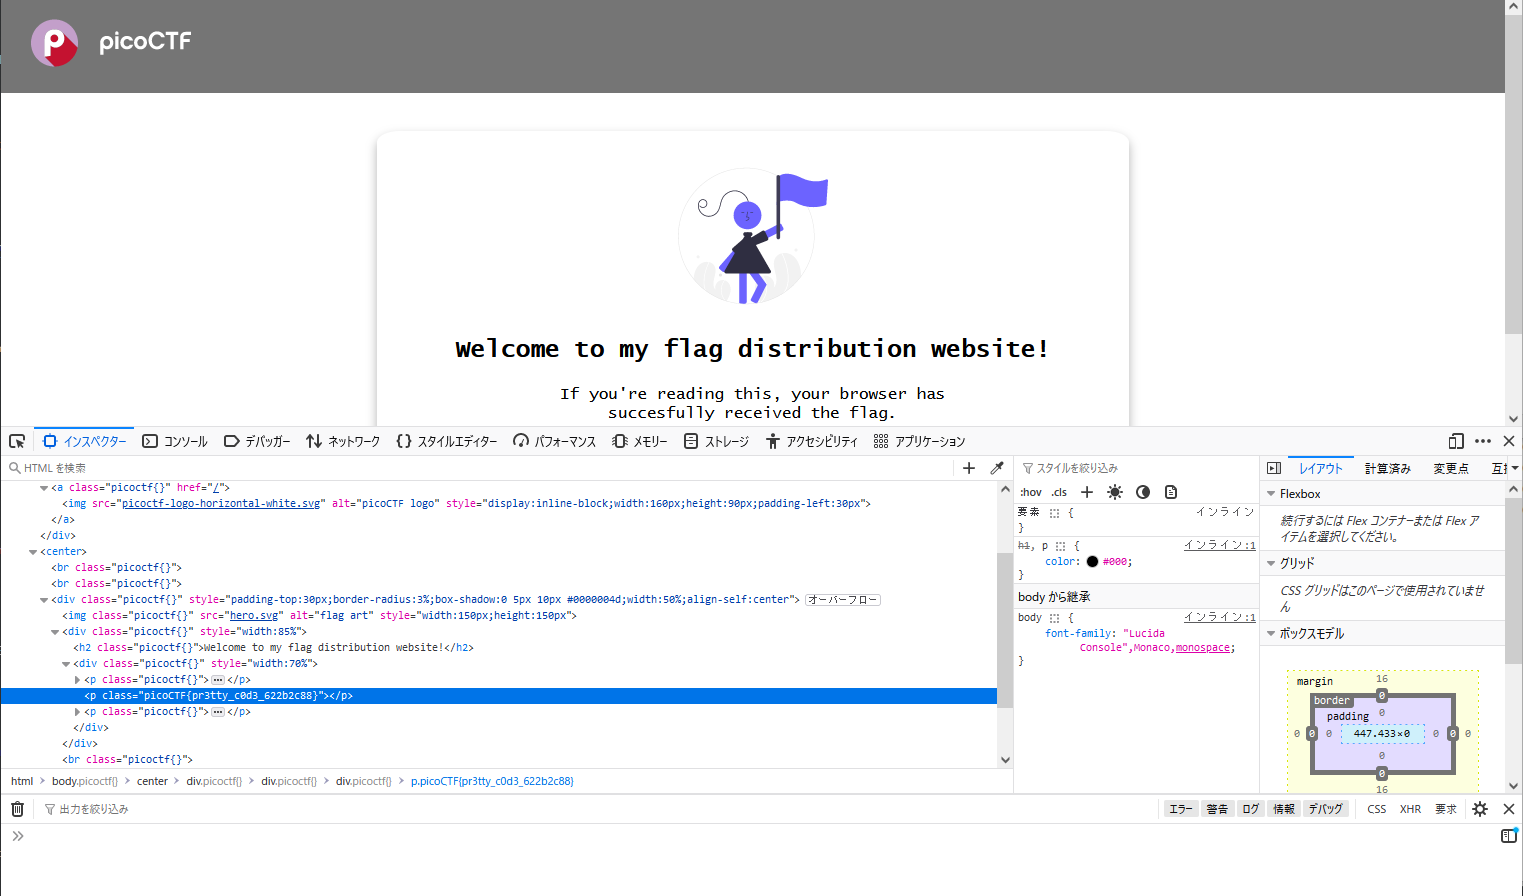
Task: Toggle the デバッグ console filter
Action: click(x=1326, y=809)
